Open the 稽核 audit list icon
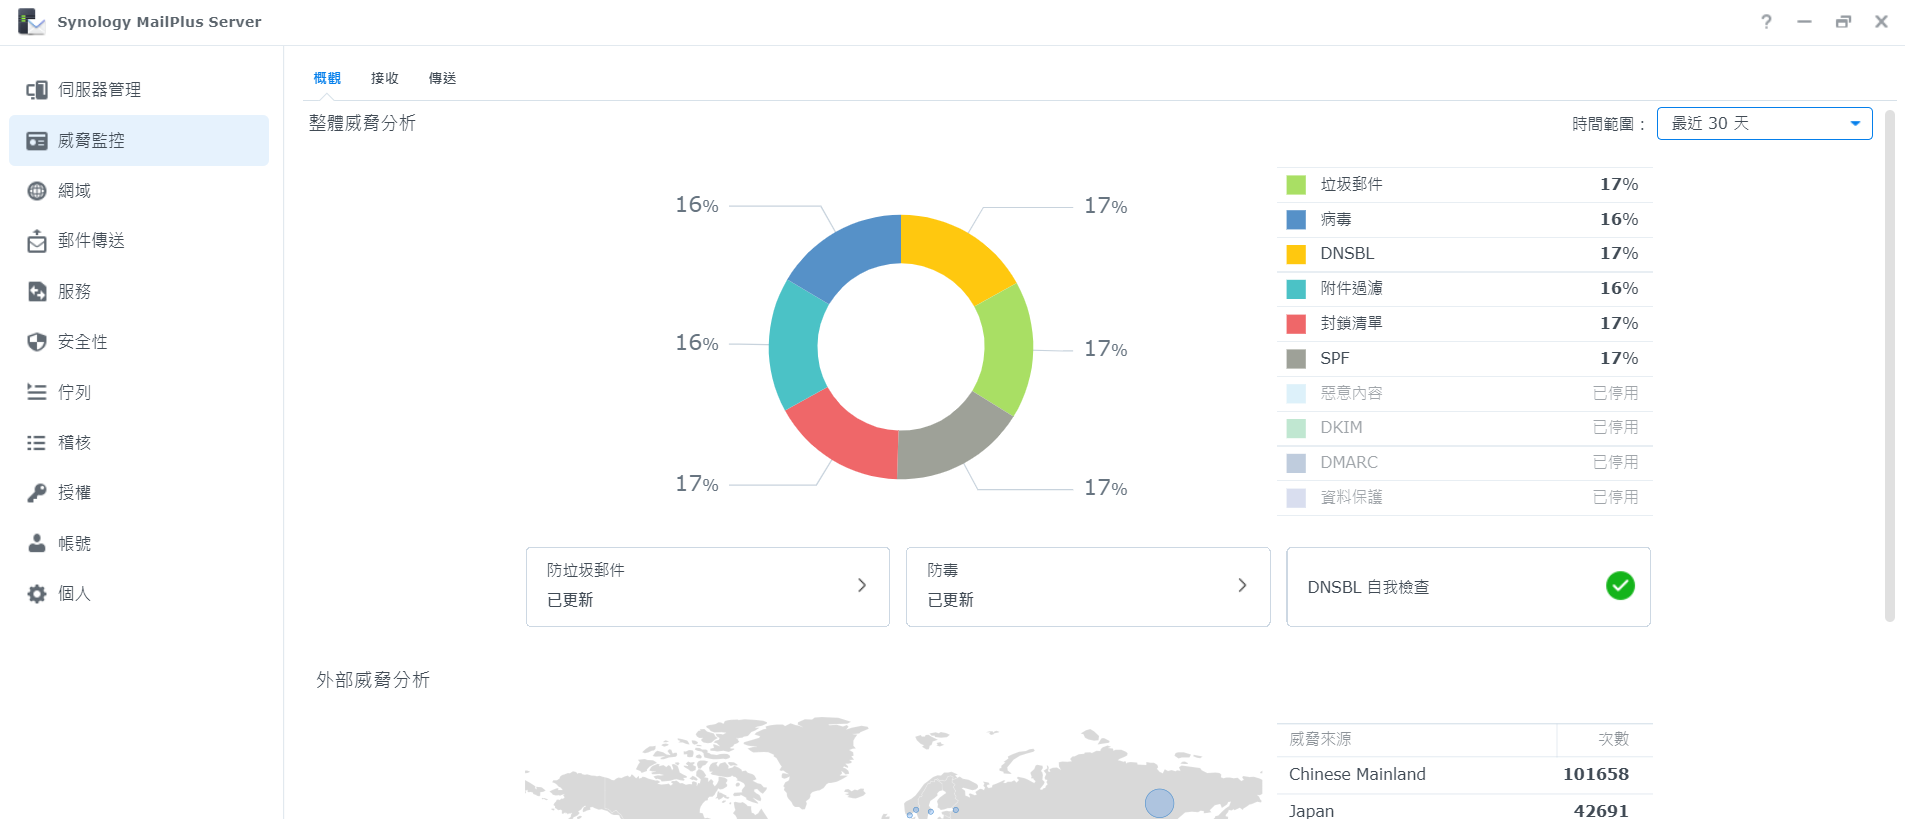 pyautogui.click(x=37, y=443)
